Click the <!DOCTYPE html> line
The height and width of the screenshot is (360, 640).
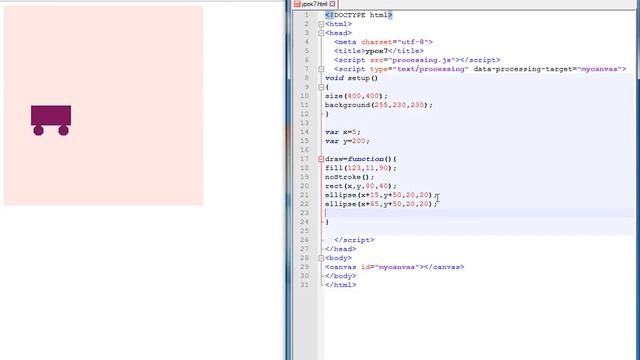tap(359, 15)
